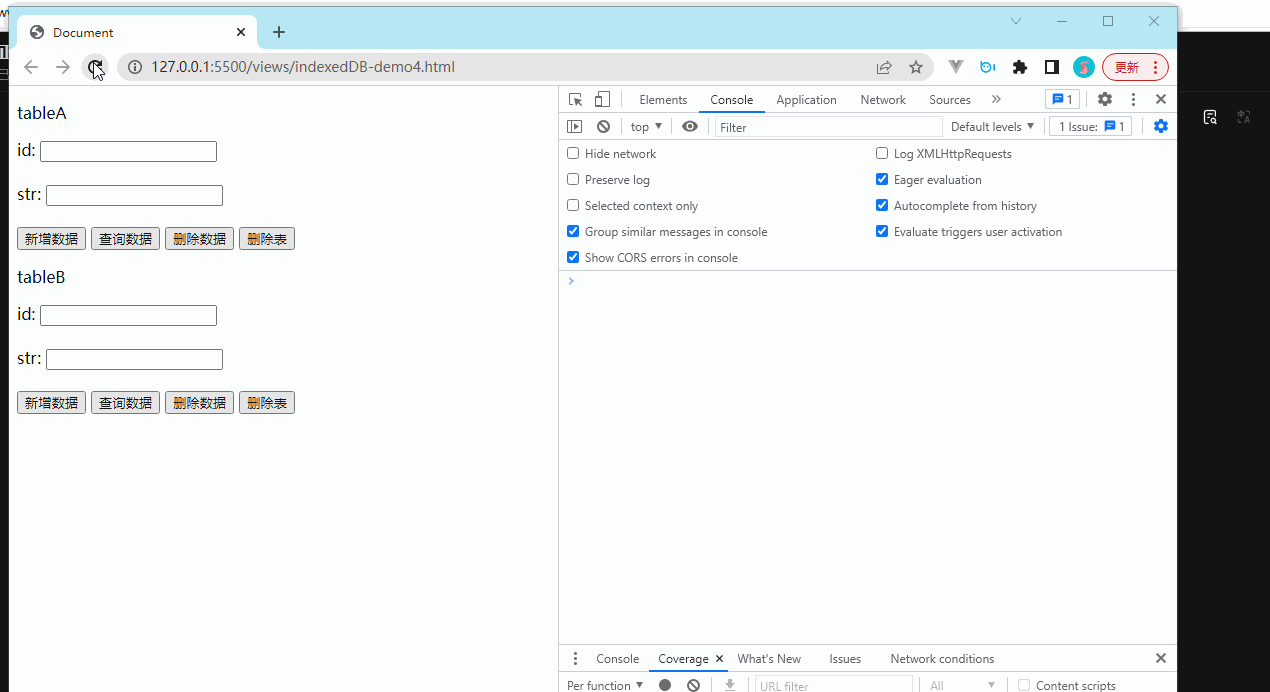
Task: Open the Default levels dropdown
Action: (x=992, y=126)
